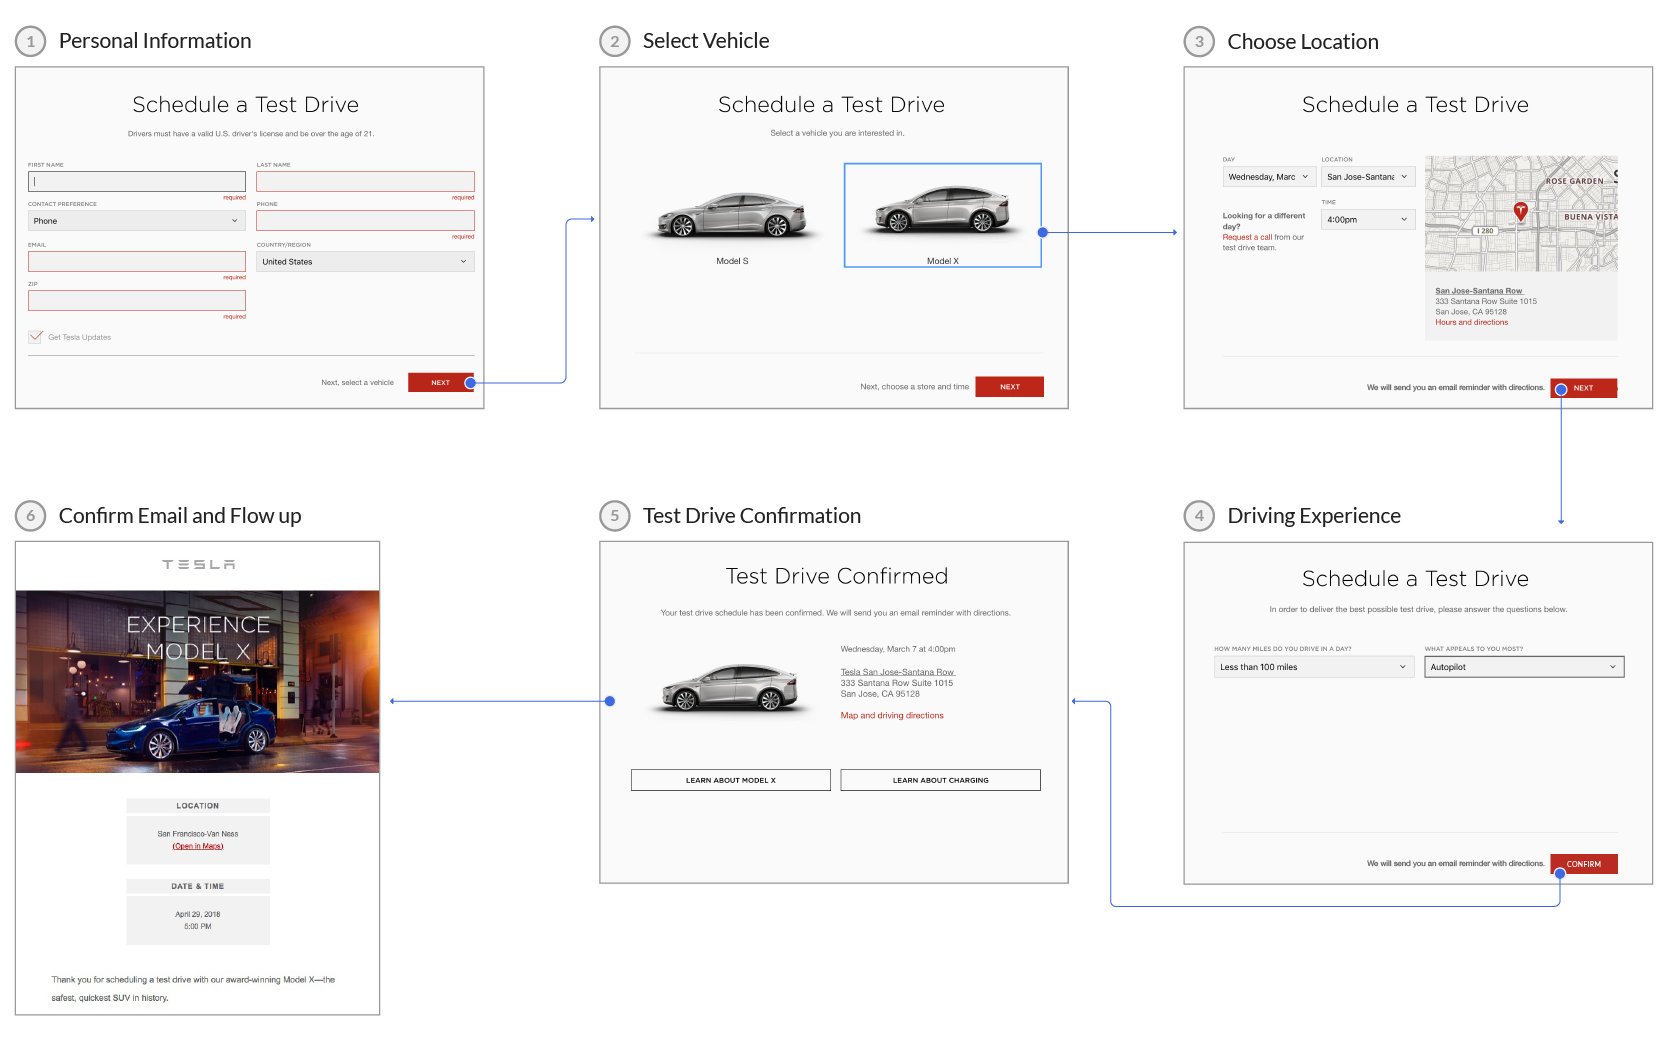
Task: Click the Wednesday, March 7 at 4:00pm text
Action: pos(898,649)
